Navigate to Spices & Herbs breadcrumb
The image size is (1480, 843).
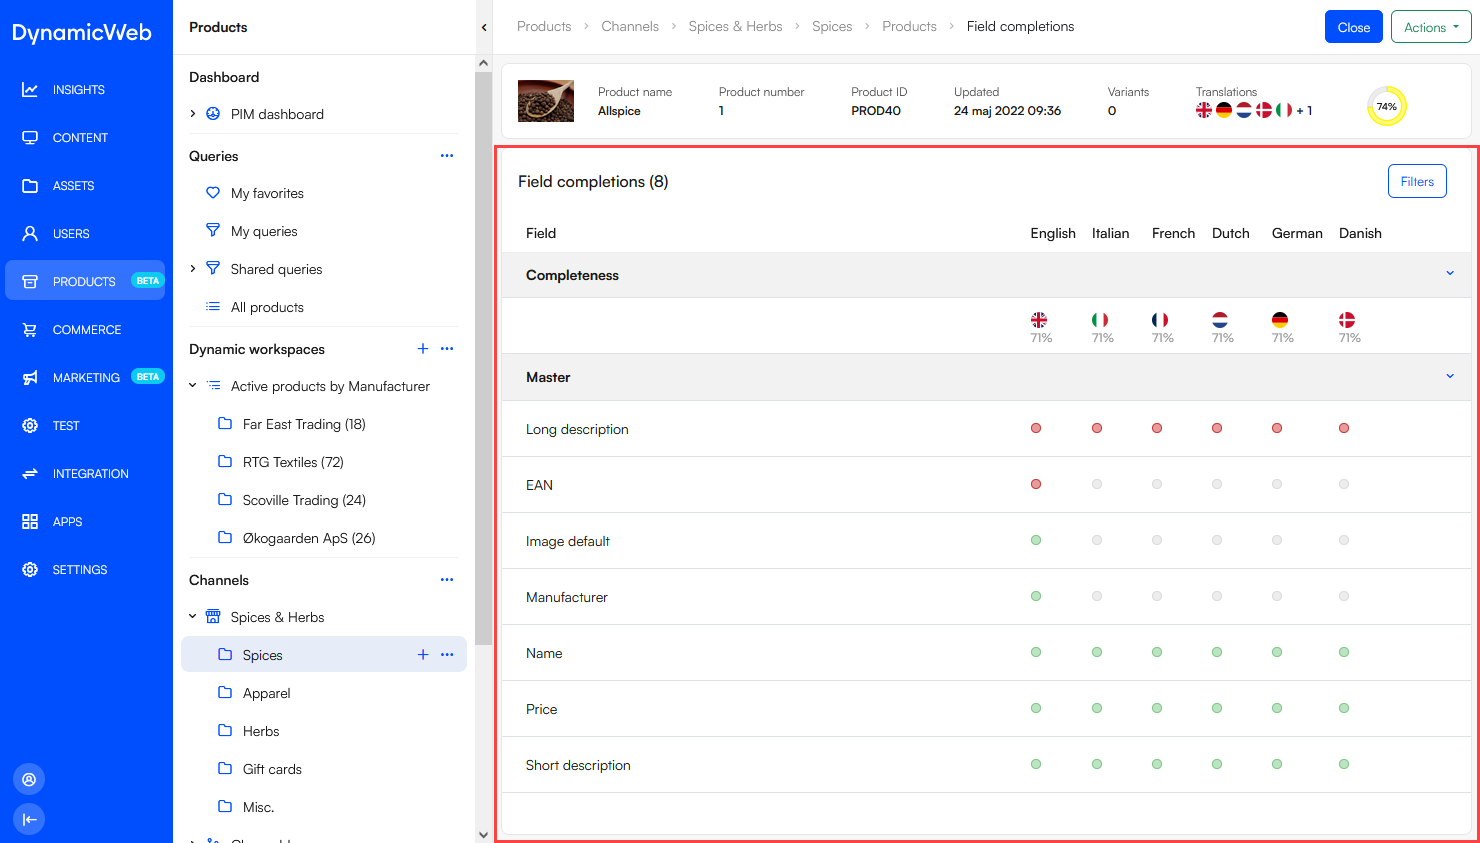pyautogui.click(x=735, y=27)
